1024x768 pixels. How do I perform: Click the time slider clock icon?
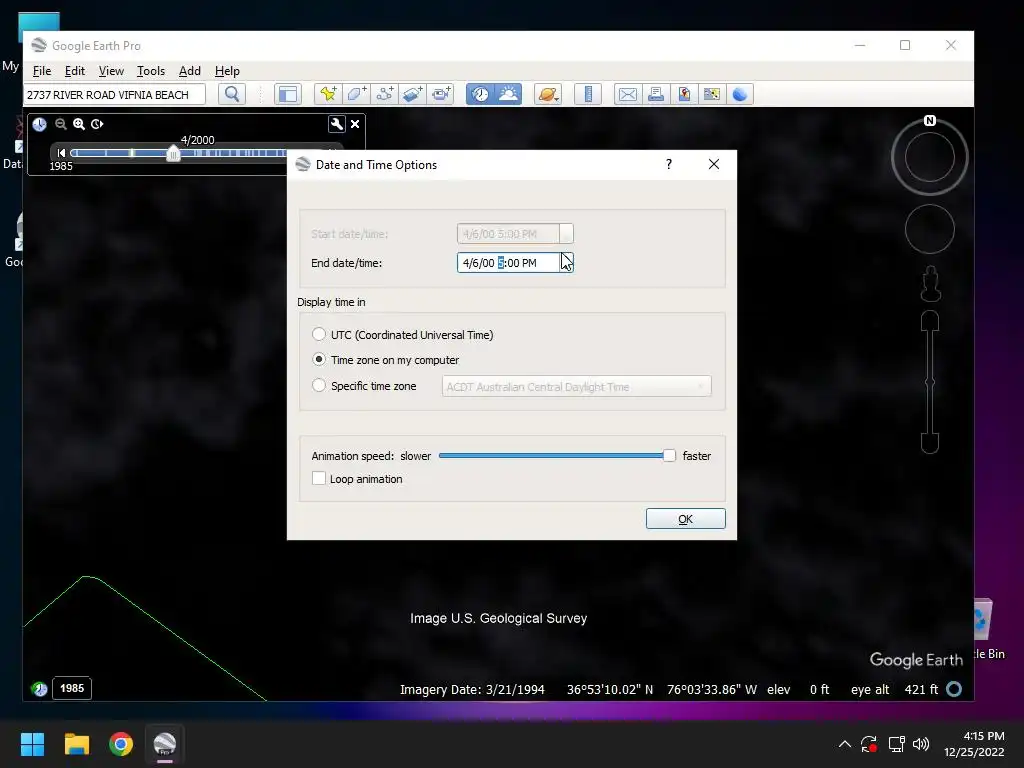[x=40, y=124]
